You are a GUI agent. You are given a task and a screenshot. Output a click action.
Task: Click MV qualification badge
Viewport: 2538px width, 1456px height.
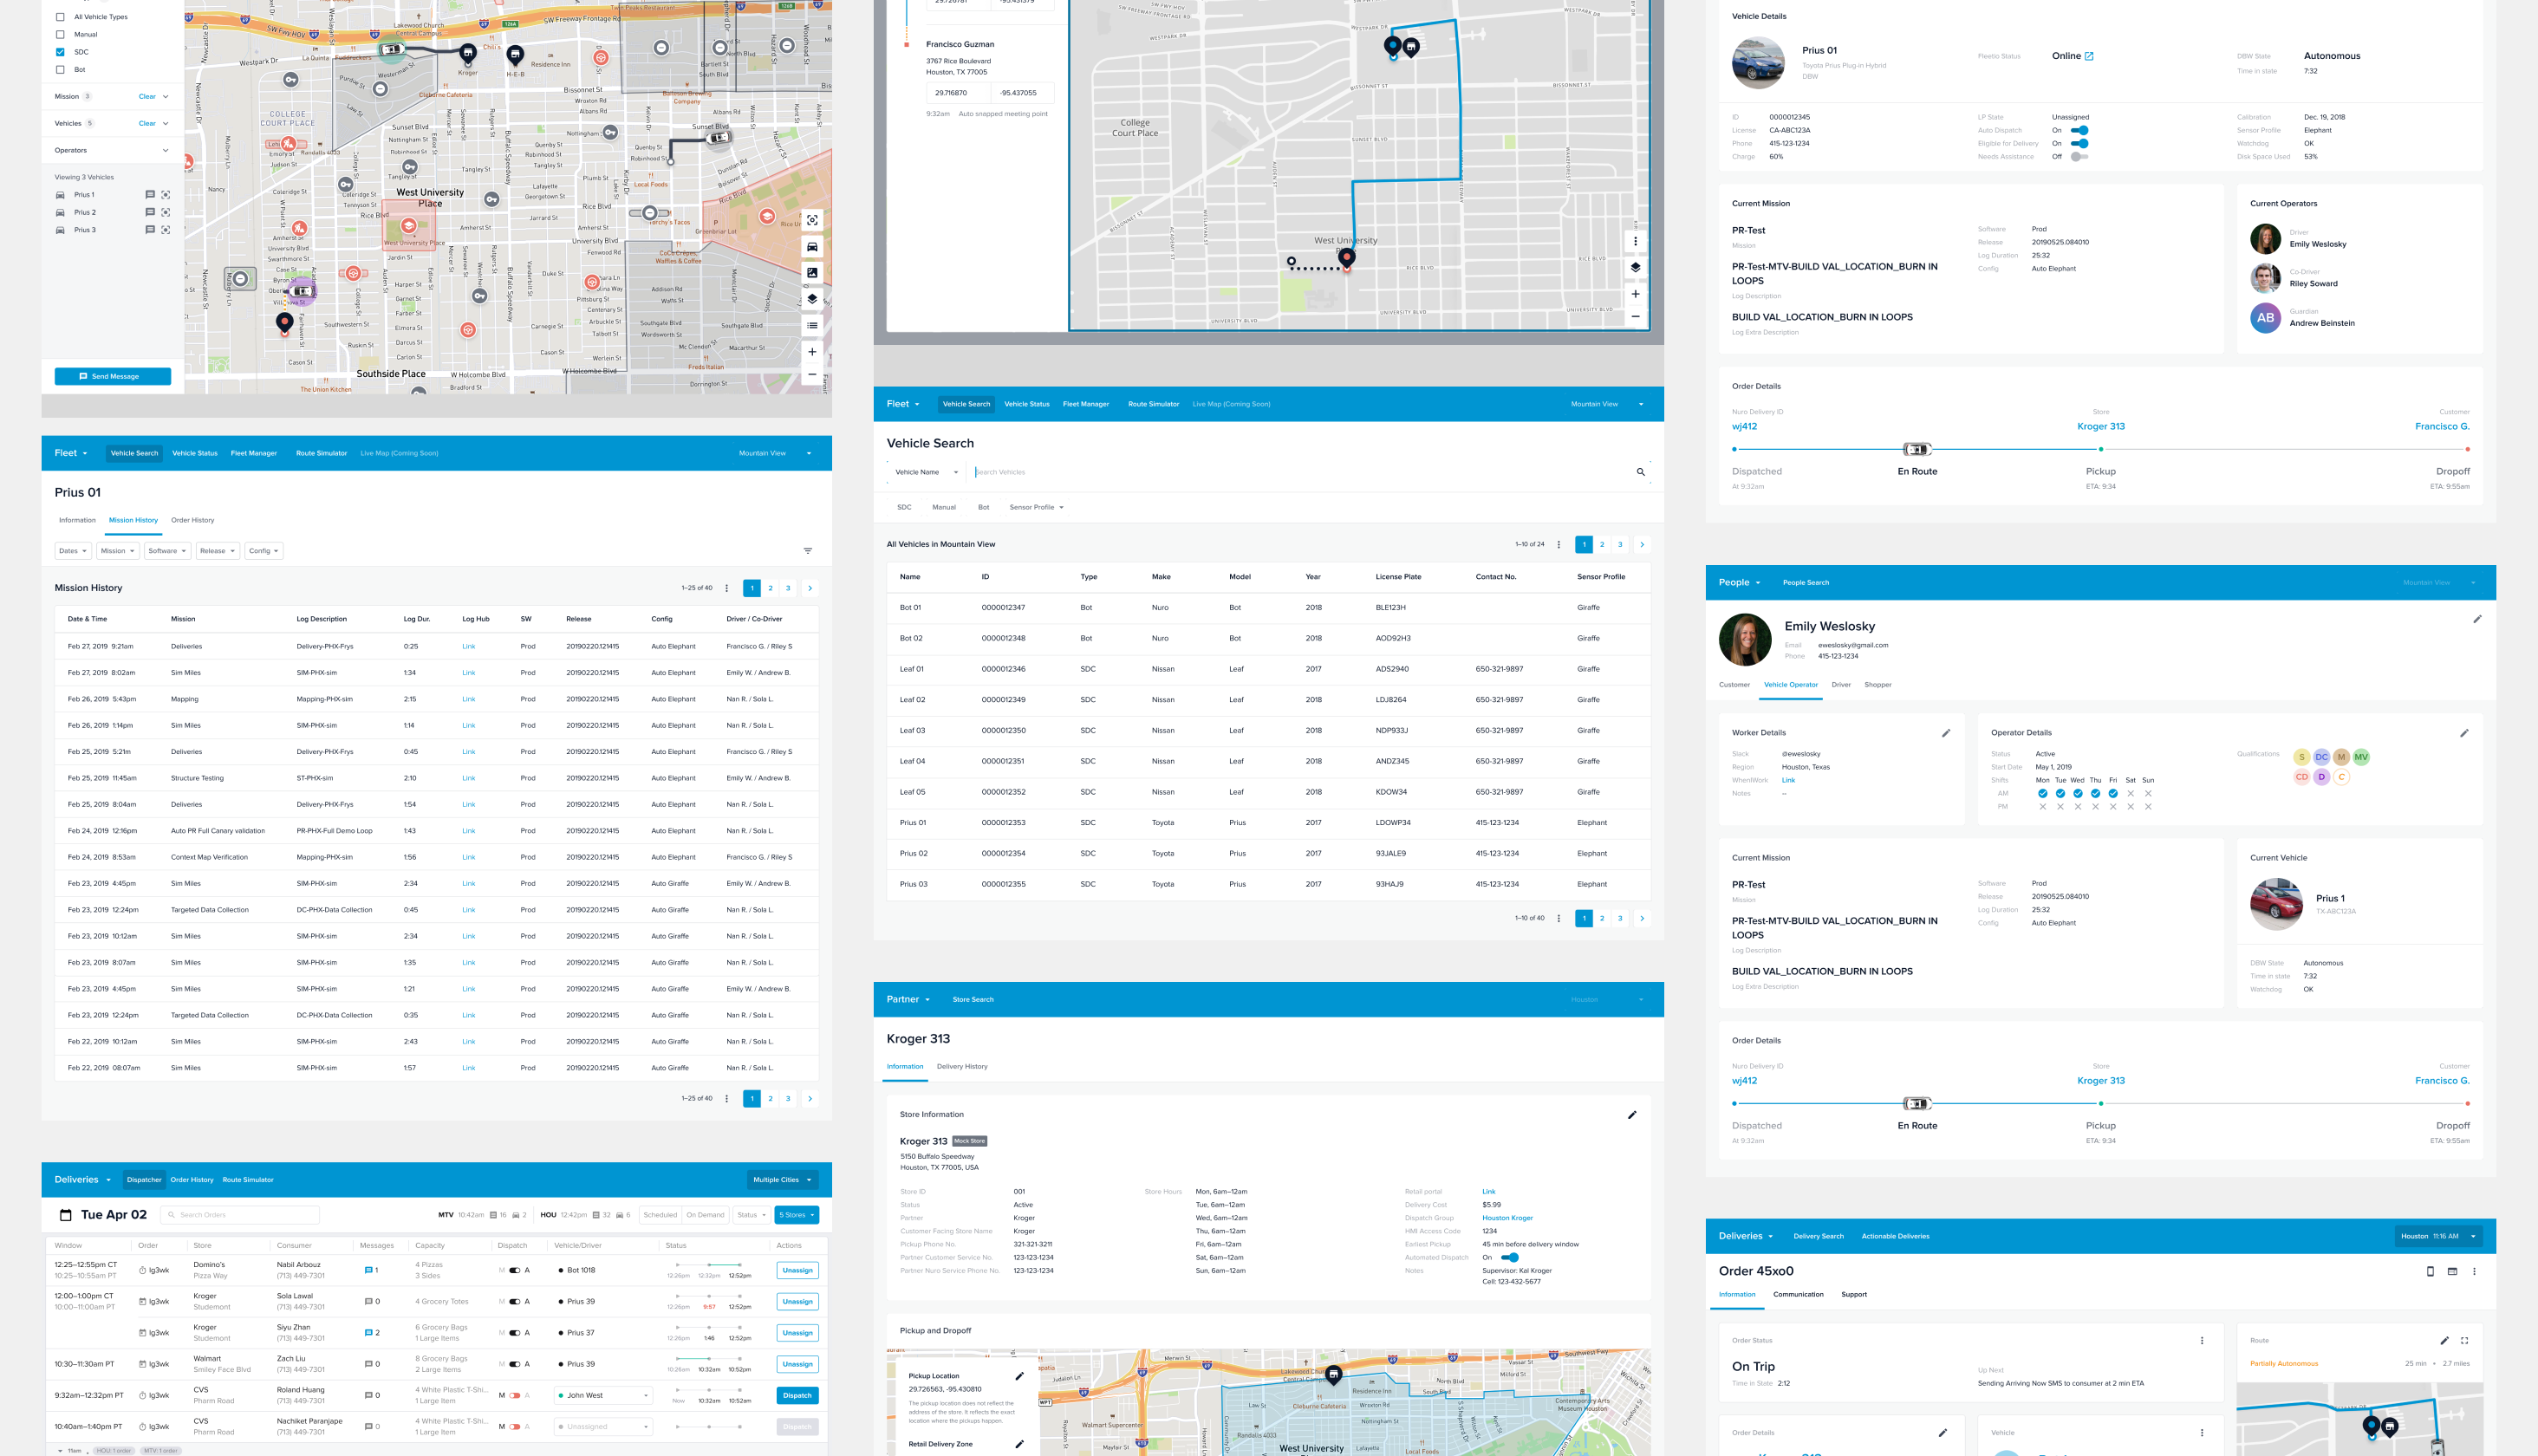(x=2361, y=757)
